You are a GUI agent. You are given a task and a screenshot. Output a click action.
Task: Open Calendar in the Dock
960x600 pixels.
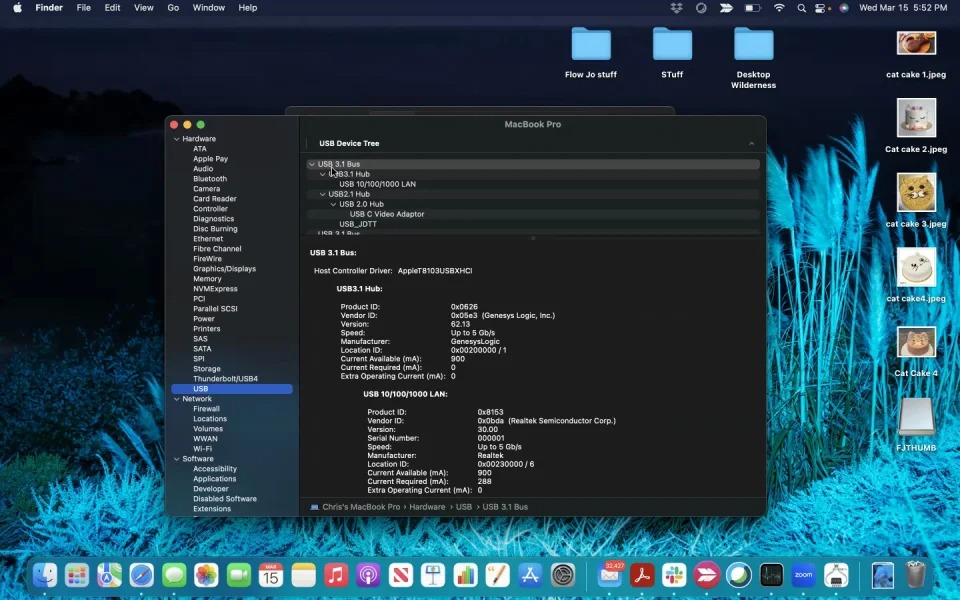point(271,575)
